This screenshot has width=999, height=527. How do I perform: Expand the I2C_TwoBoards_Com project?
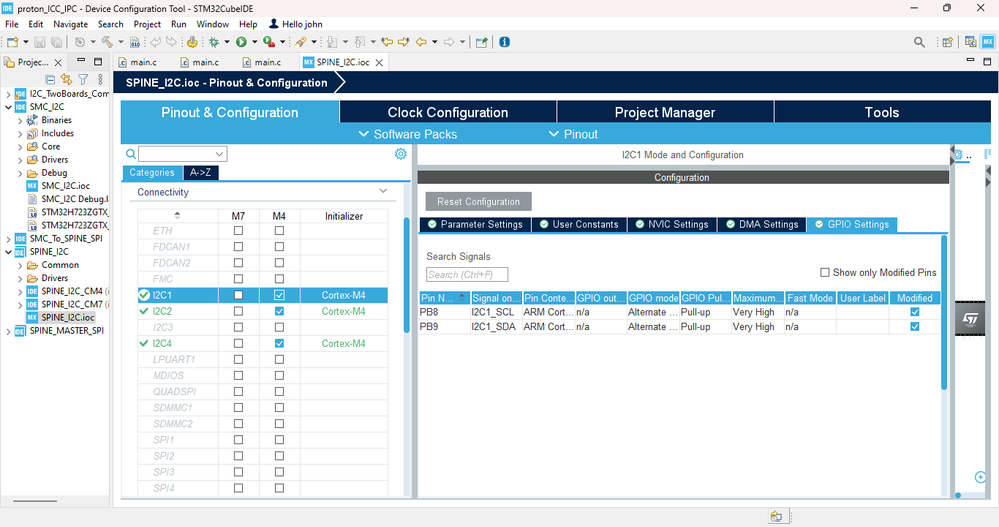pyautogui.click(x=8, y=94)
